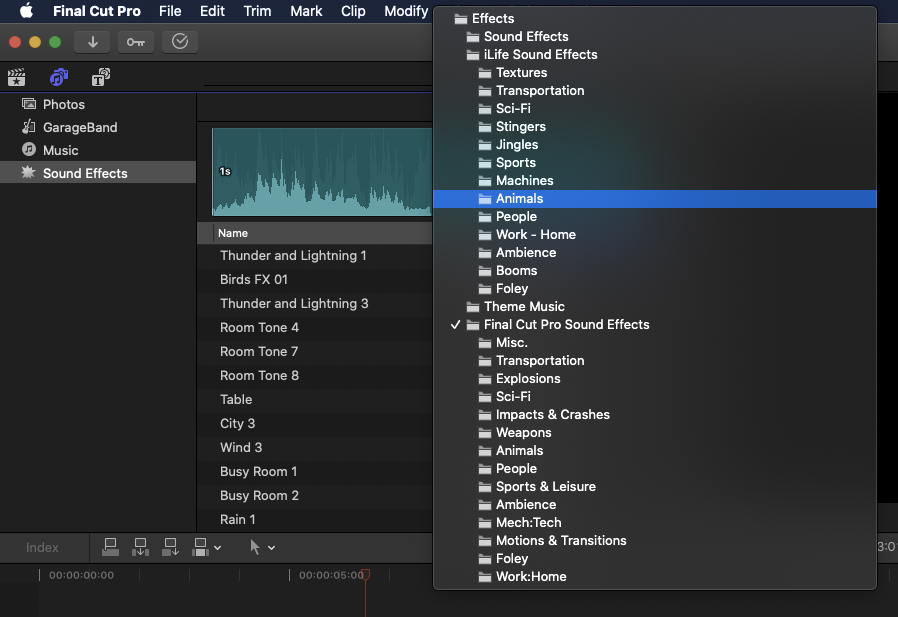Choose the Motions & Transitions folder
The height and width of the screenshot is (617, 898).
pyautogui.click(x=655, y=540)
